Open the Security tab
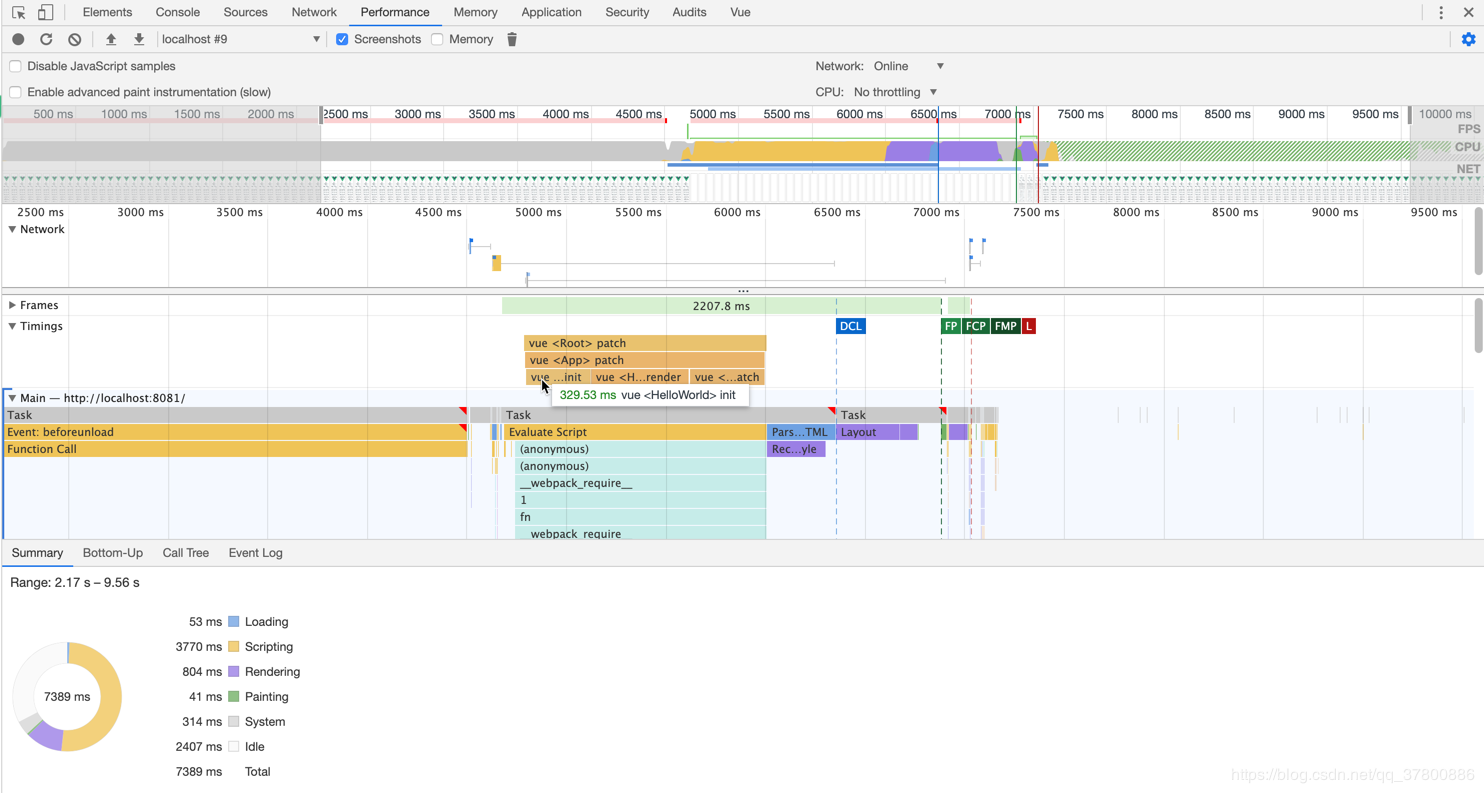The height and width of the screenshot is (793, 1484). [x=627, y=12]
